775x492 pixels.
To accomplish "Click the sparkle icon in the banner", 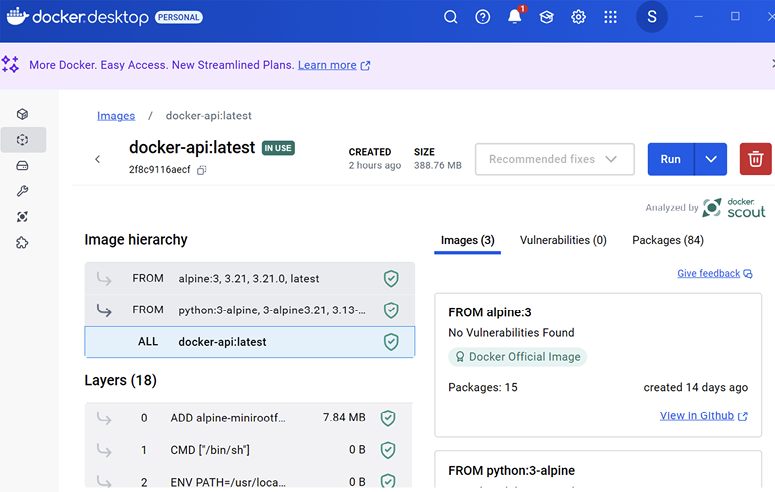I will [x=10, y=64].
